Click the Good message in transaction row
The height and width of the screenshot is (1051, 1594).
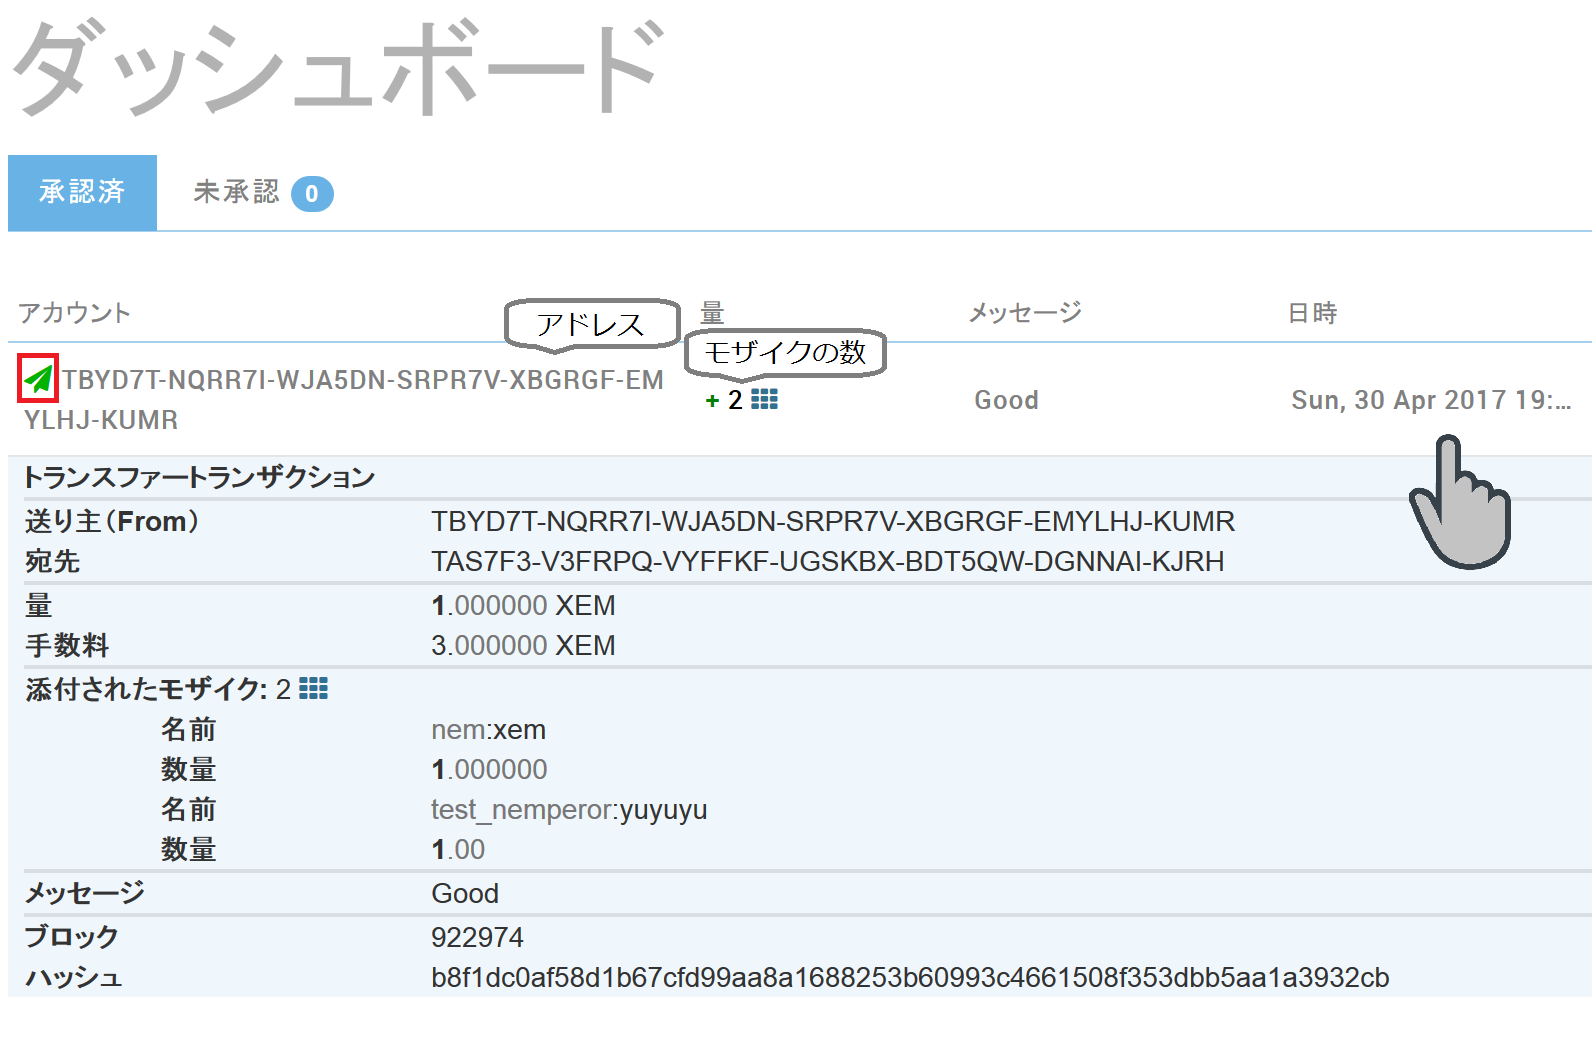coord(1006,400)
